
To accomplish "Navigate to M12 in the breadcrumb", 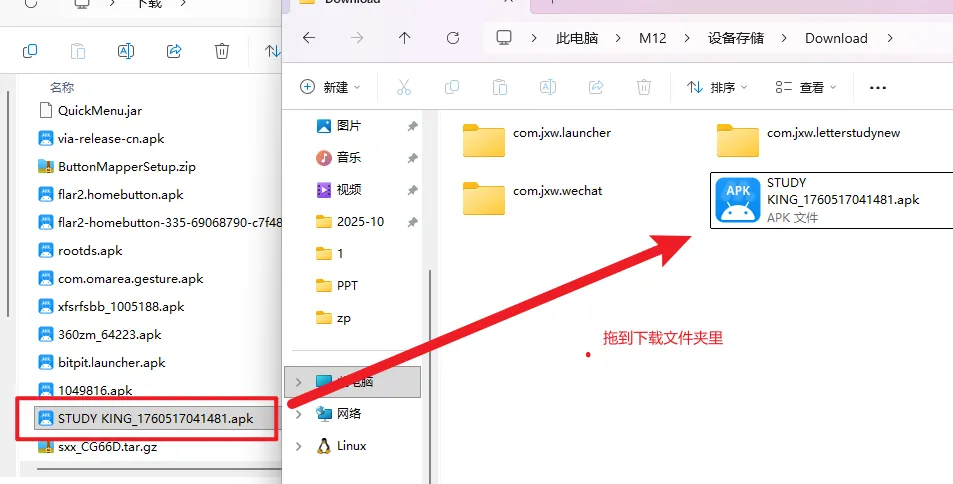I will pos(653,38).
